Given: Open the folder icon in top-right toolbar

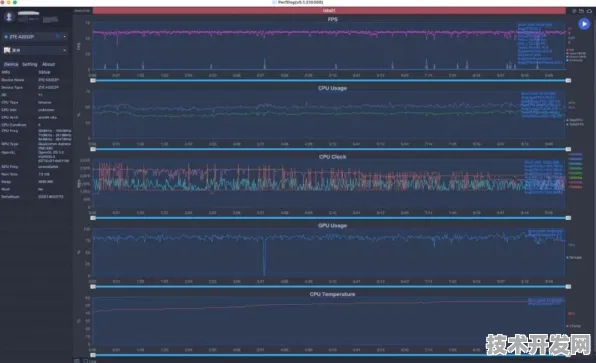Looking at the screenshot, I should tap(582, 11).
